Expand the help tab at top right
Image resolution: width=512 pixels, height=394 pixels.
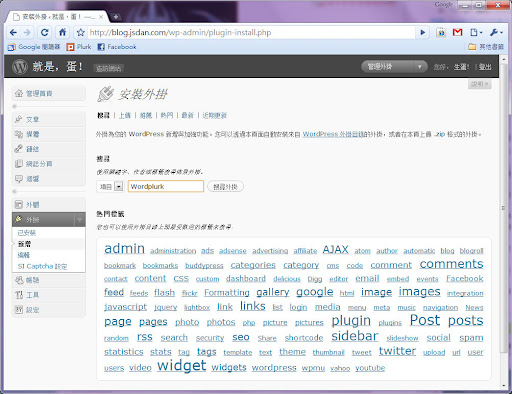click(479, 84)
